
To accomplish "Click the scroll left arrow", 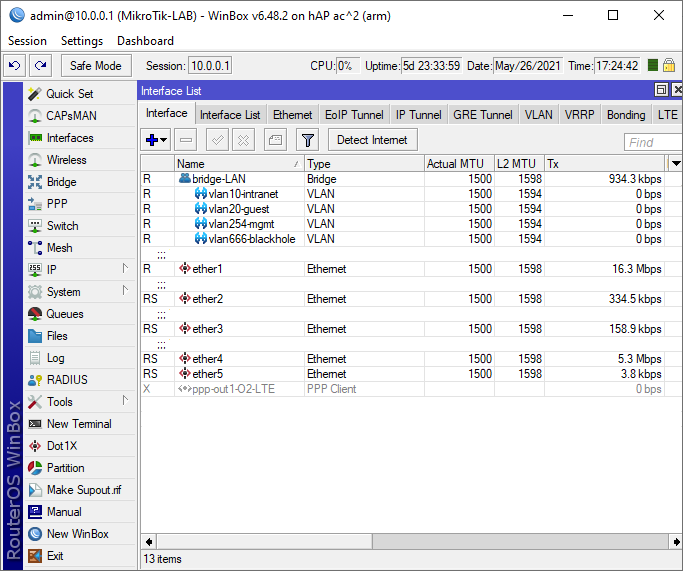I will [149, 542].
